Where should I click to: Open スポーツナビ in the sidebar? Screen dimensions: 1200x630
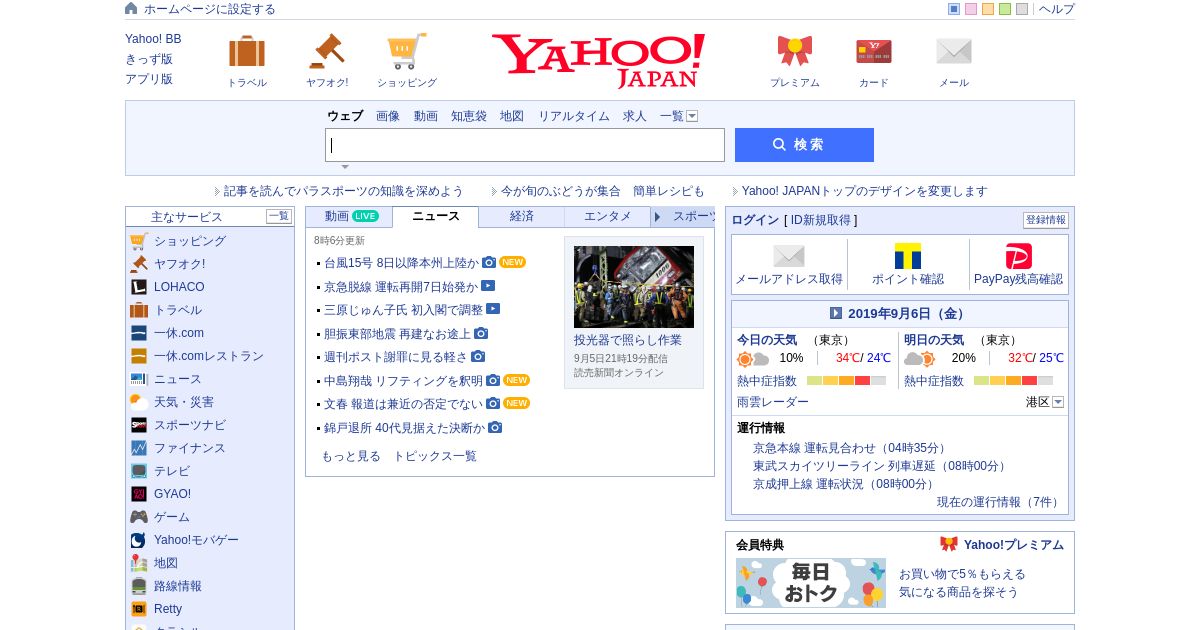190,425
